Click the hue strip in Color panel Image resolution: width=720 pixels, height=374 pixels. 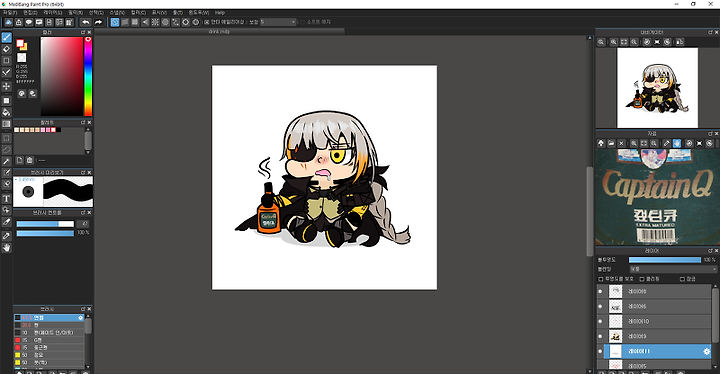tap(88, 76)
